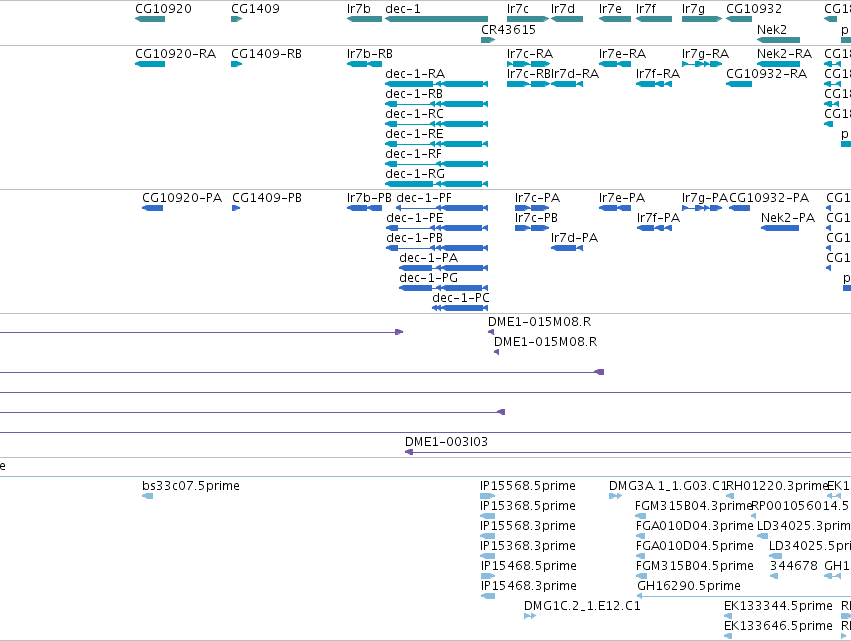
Task: Click the dec-1-RE transcript label
Action: pyautogui.click(x=414, y=134)
